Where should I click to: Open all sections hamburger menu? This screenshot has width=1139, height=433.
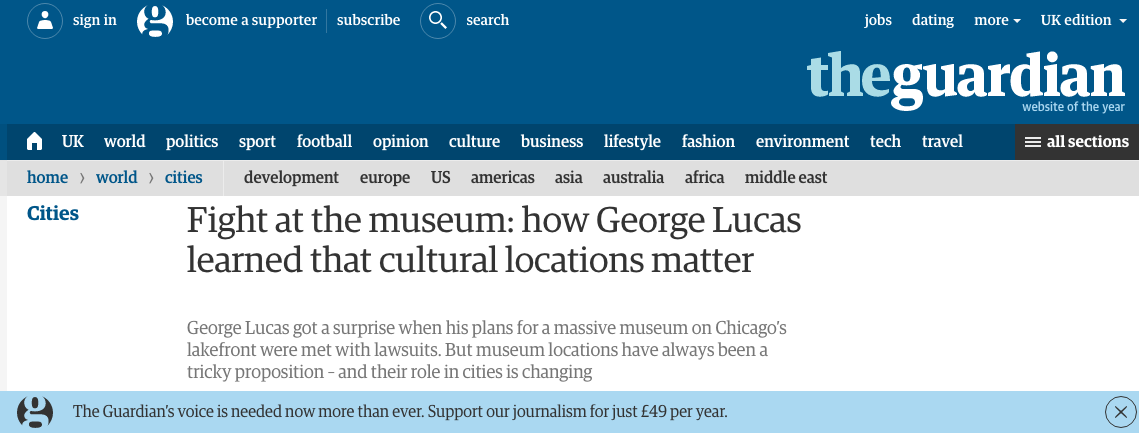(x=1077, y=142)
